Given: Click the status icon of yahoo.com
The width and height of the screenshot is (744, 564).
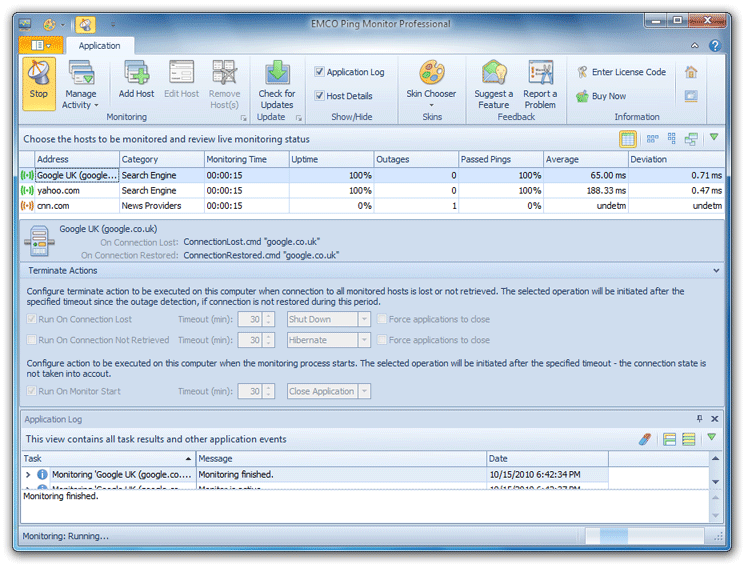Looking at the screenshot, I should 27,191.
